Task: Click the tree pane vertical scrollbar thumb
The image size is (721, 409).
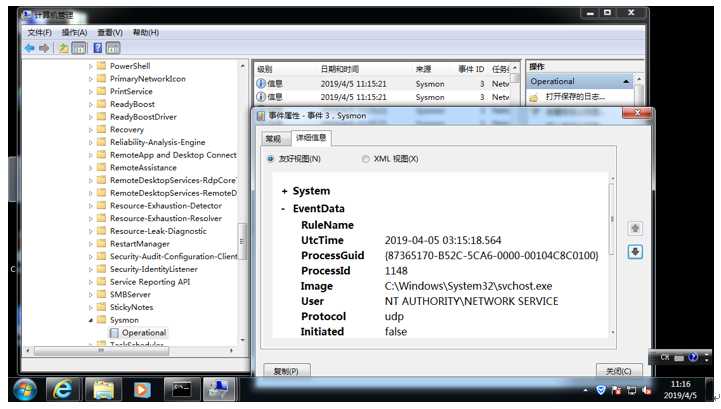Action: tap(242, 241)
